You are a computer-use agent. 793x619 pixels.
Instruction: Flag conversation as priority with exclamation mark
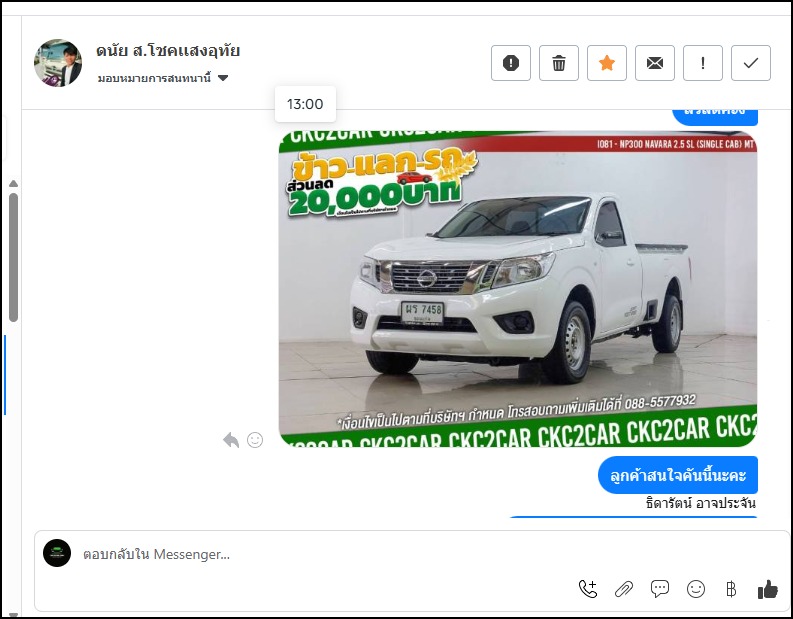click(x=703, y=63)
